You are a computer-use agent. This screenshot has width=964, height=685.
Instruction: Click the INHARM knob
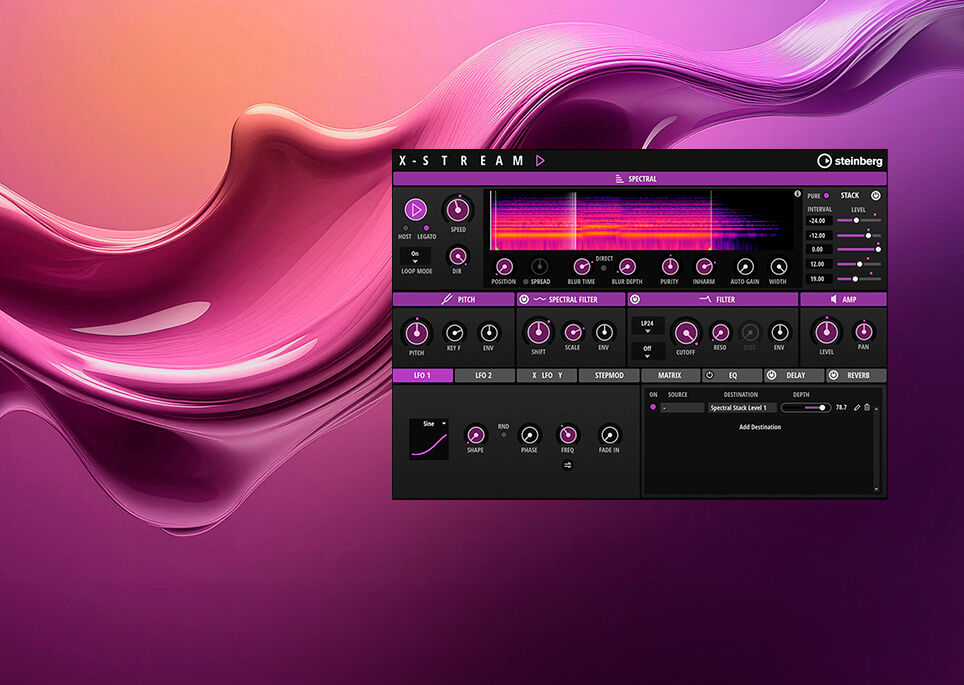point(704,267)
